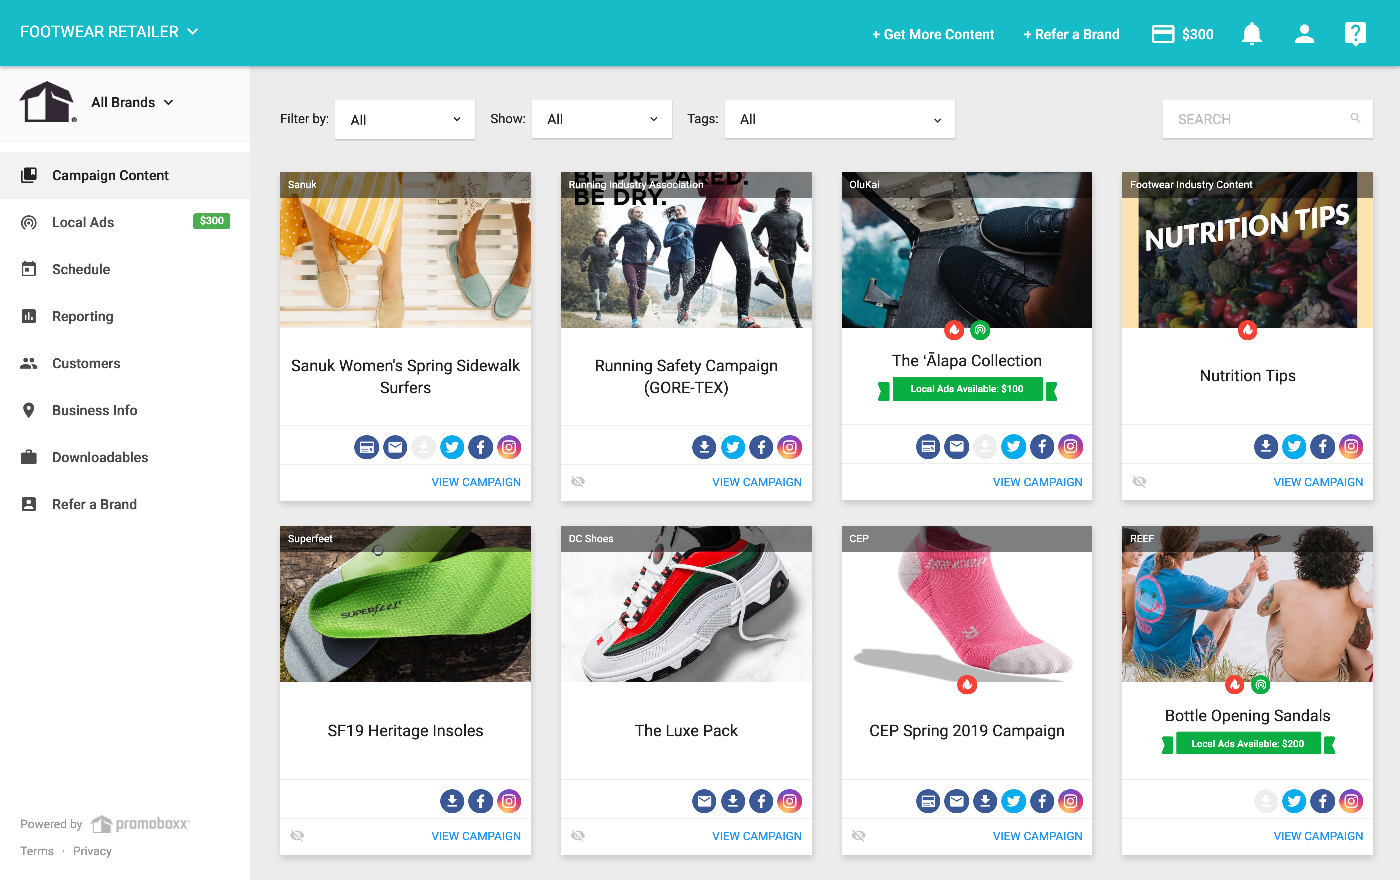
Task: Open Business Info in the sidebar
Action: coord(125,410)
